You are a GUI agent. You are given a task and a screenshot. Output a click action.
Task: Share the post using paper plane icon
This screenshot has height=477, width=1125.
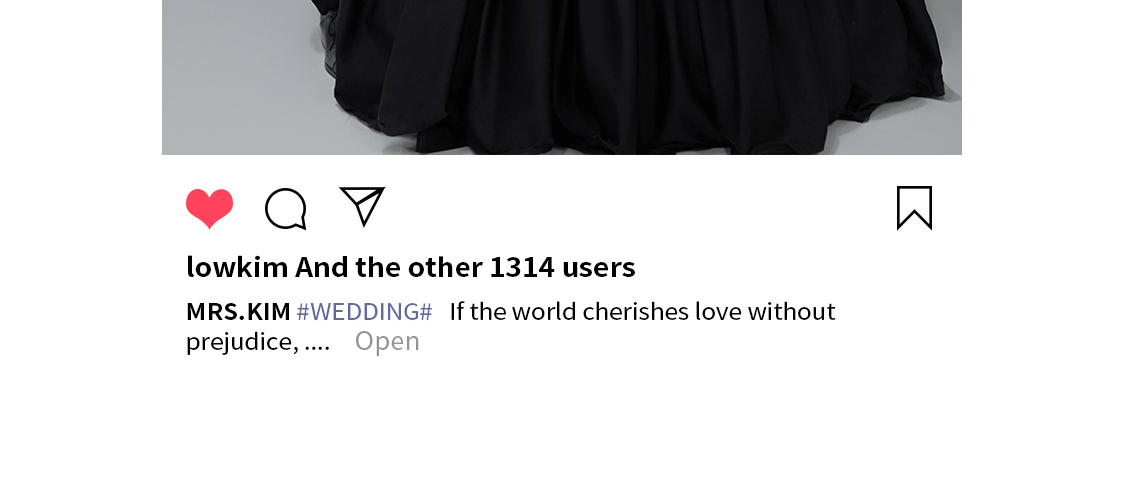[362, 206]
